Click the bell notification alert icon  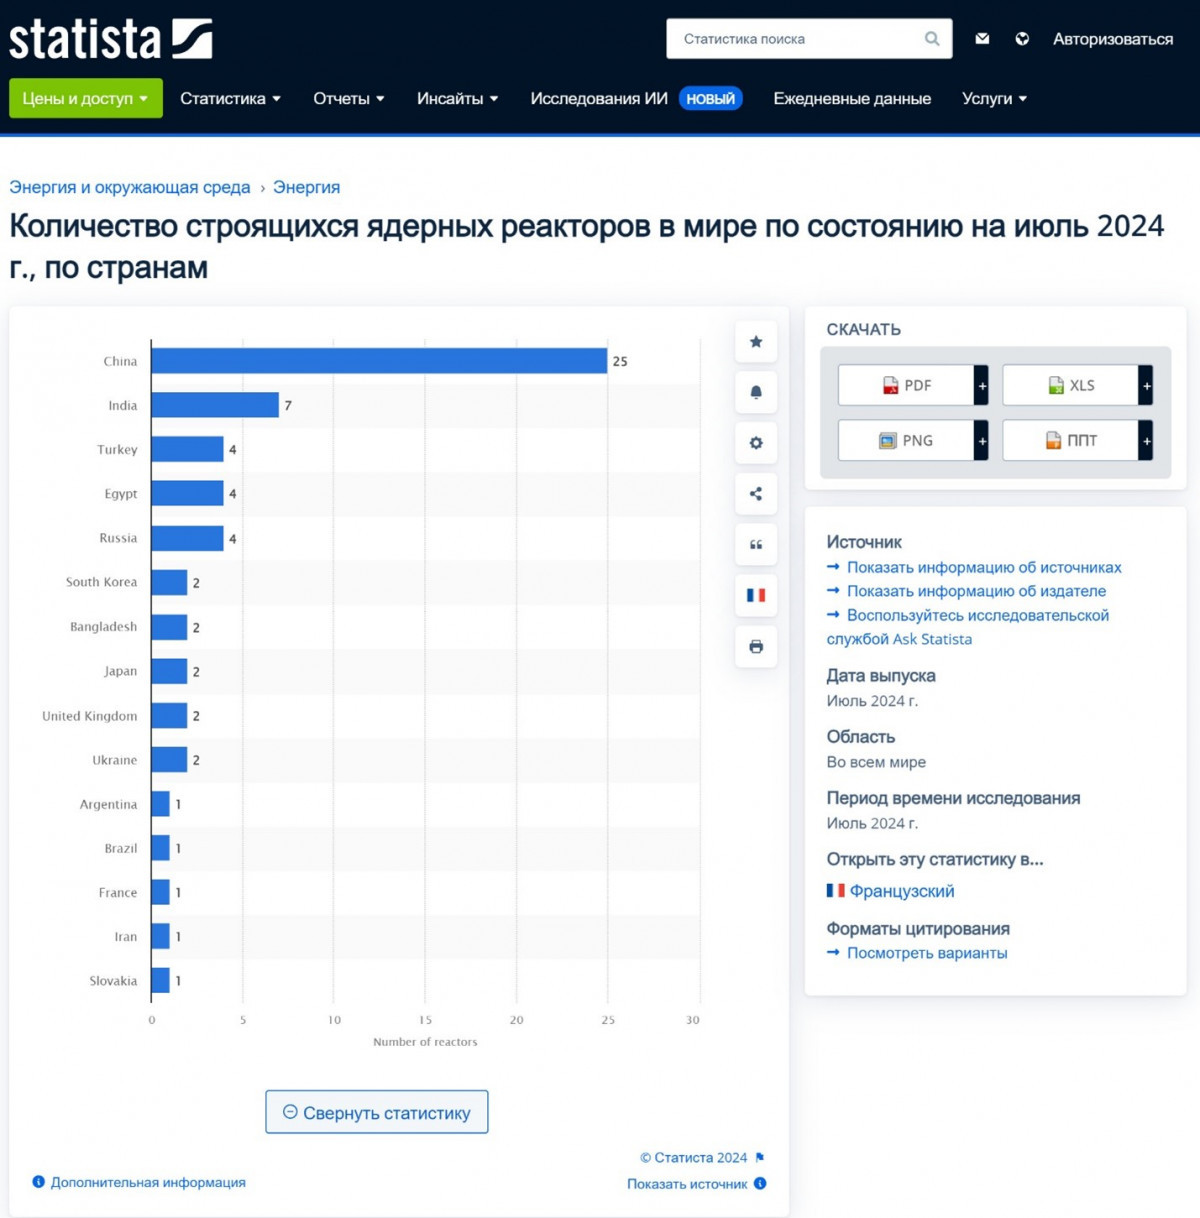pyautogui.click(x=756, y=392)
